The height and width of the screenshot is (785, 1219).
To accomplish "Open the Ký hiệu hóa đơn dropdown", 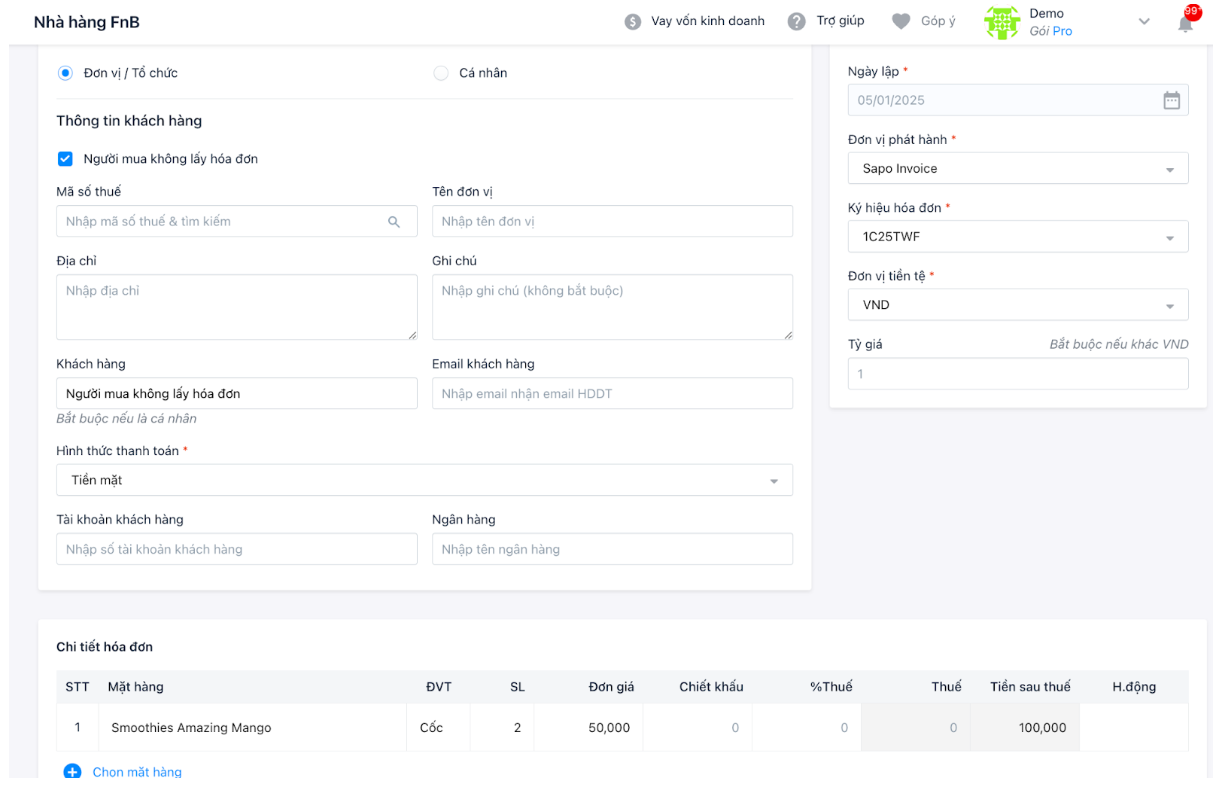I will [1018, 237].
